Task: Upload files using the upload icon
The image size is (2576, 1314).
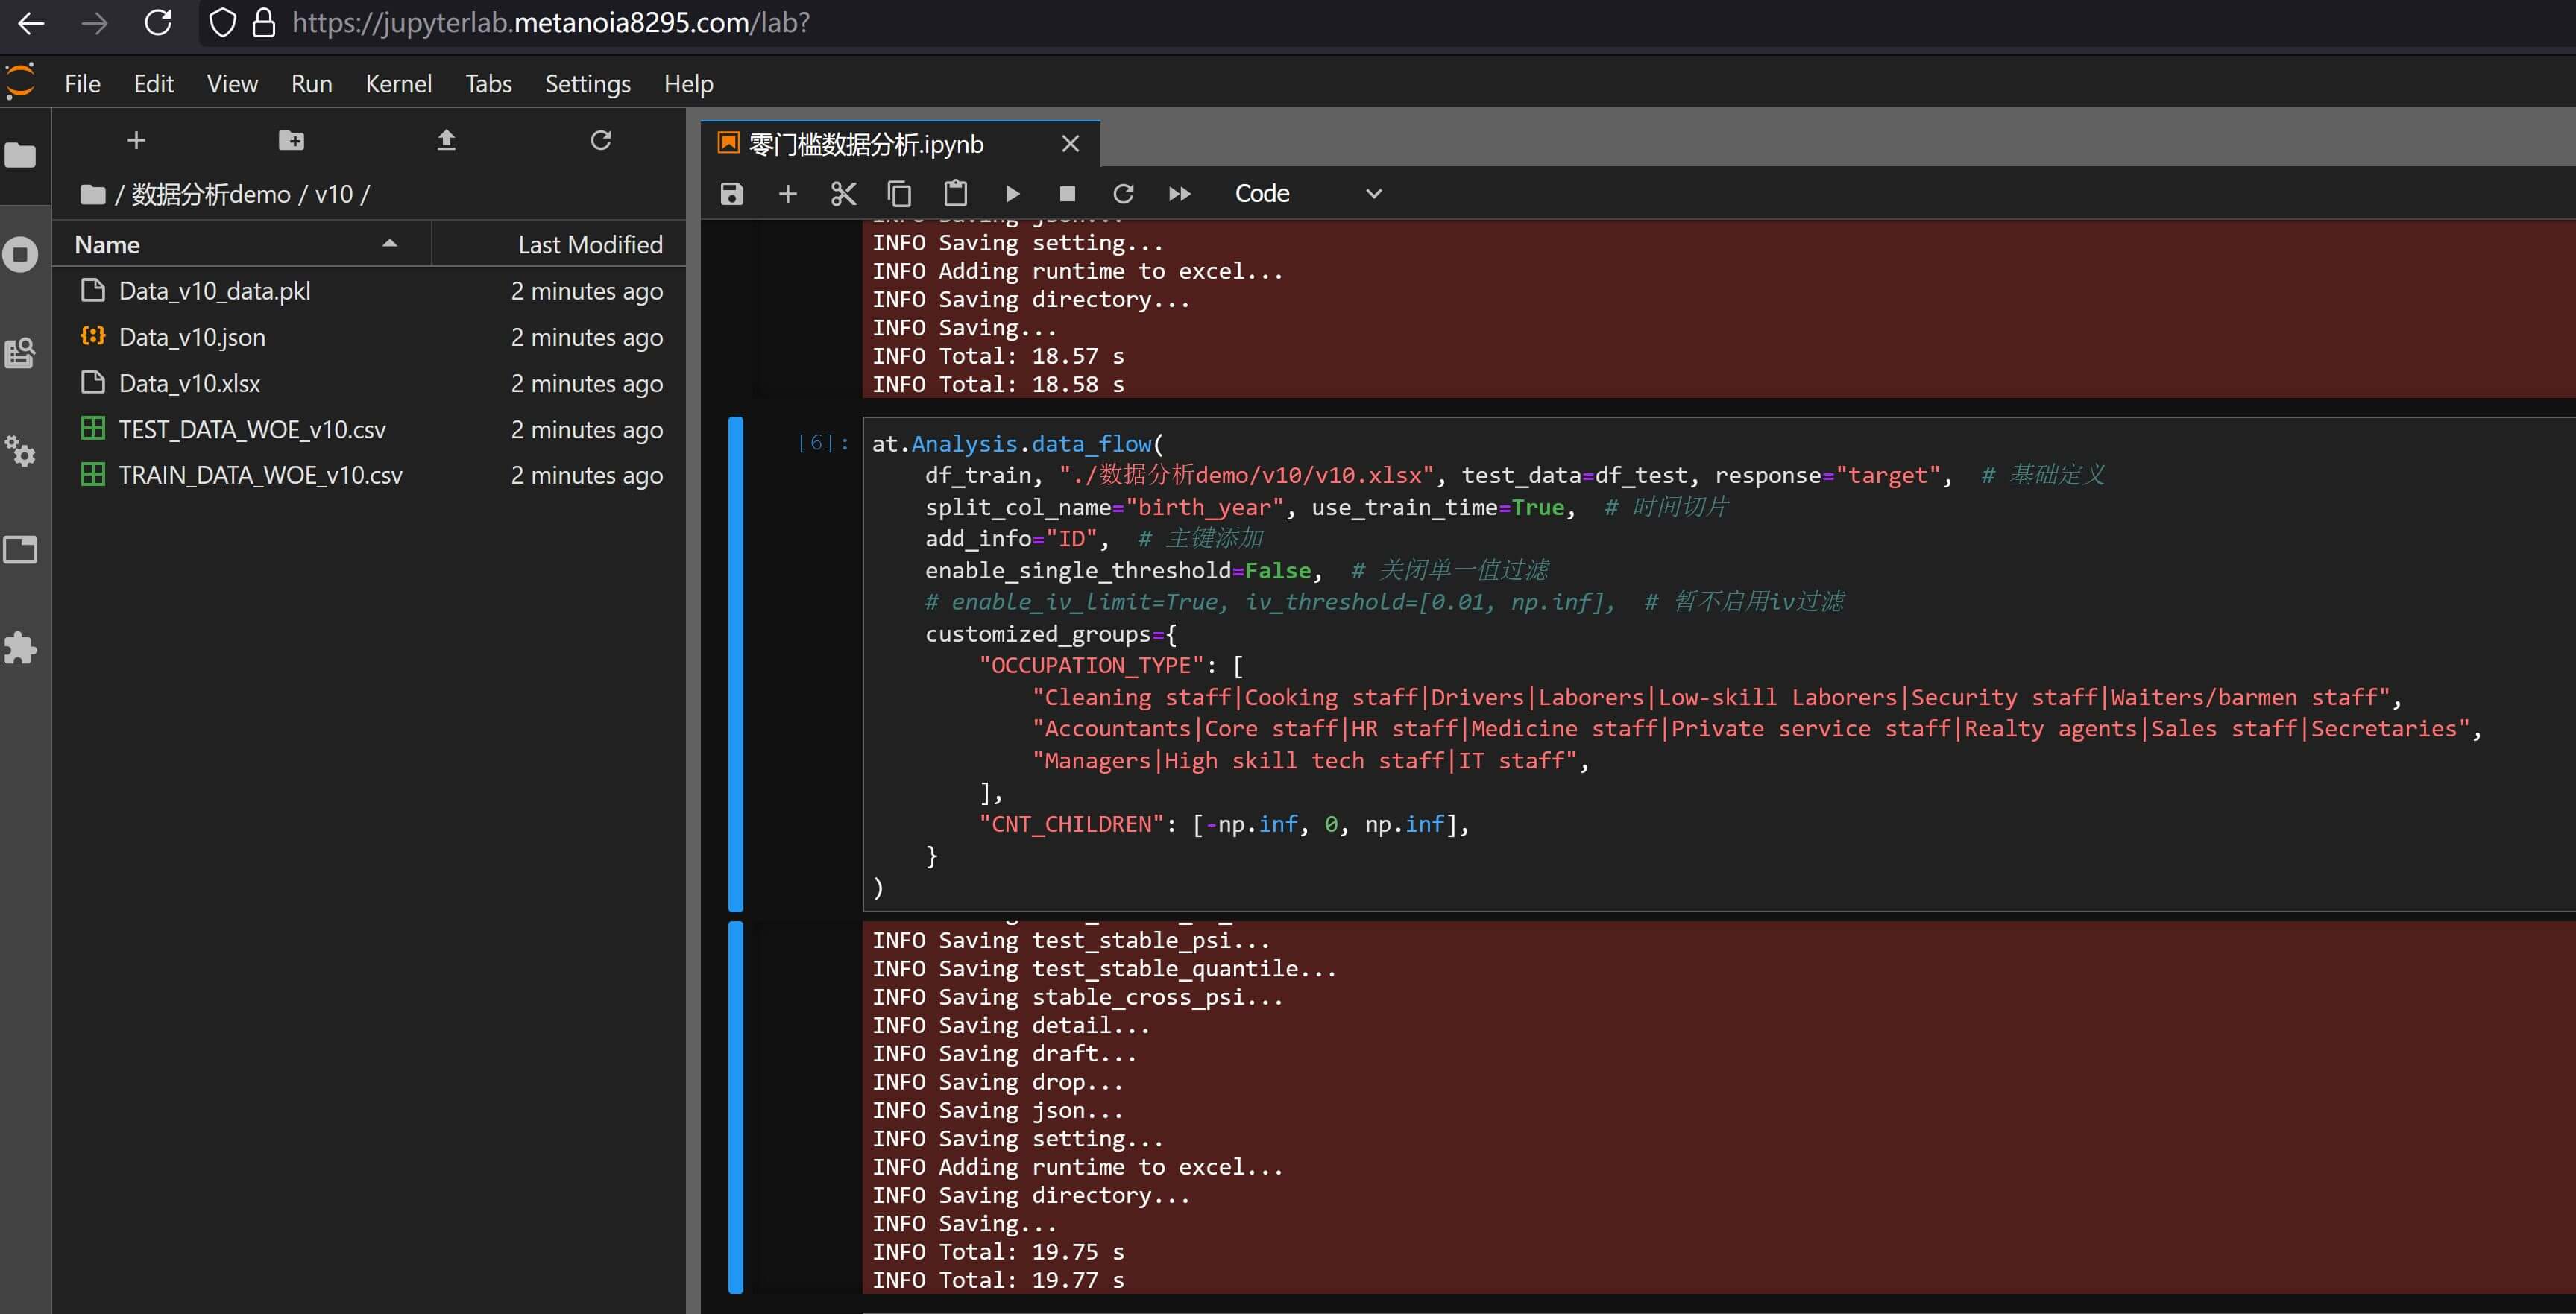Action: tap(446, 140)
